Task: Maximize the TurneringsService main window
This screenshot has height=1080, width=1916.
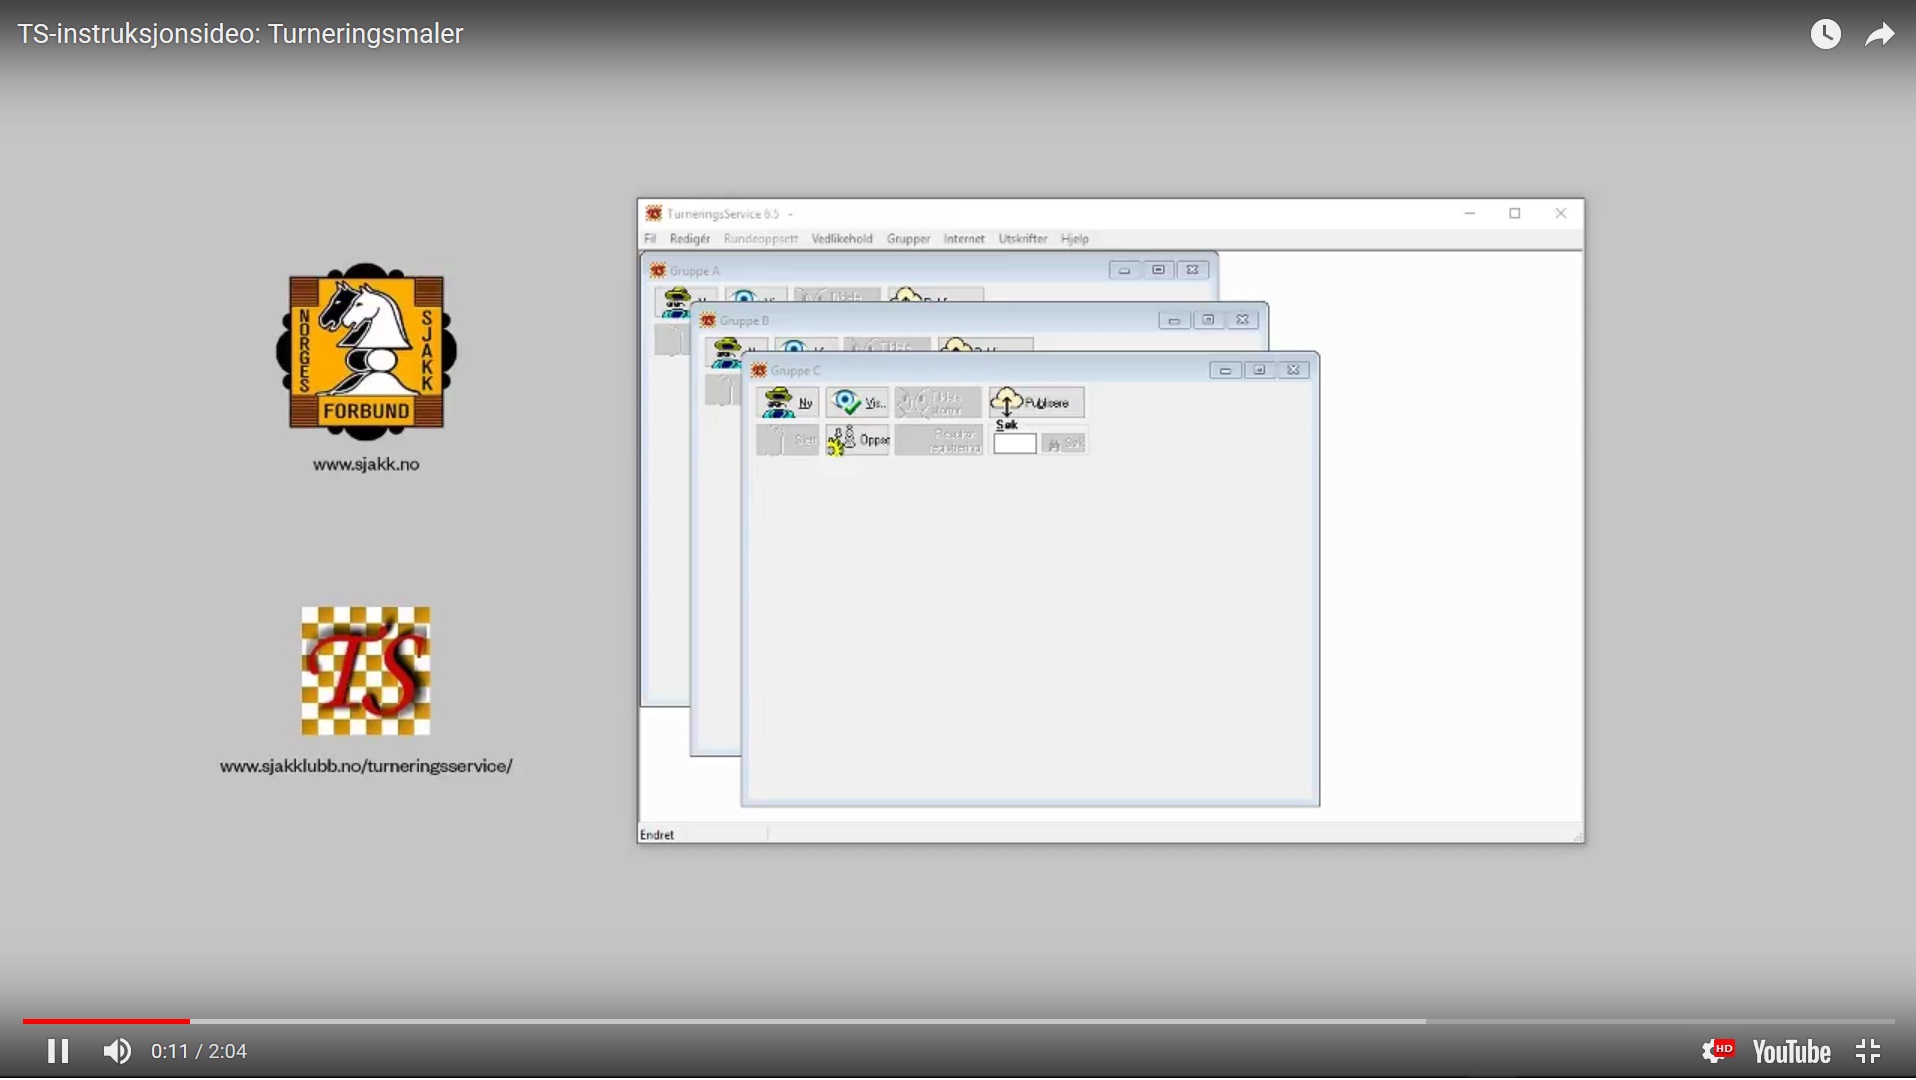Action: pos(1516,213)
